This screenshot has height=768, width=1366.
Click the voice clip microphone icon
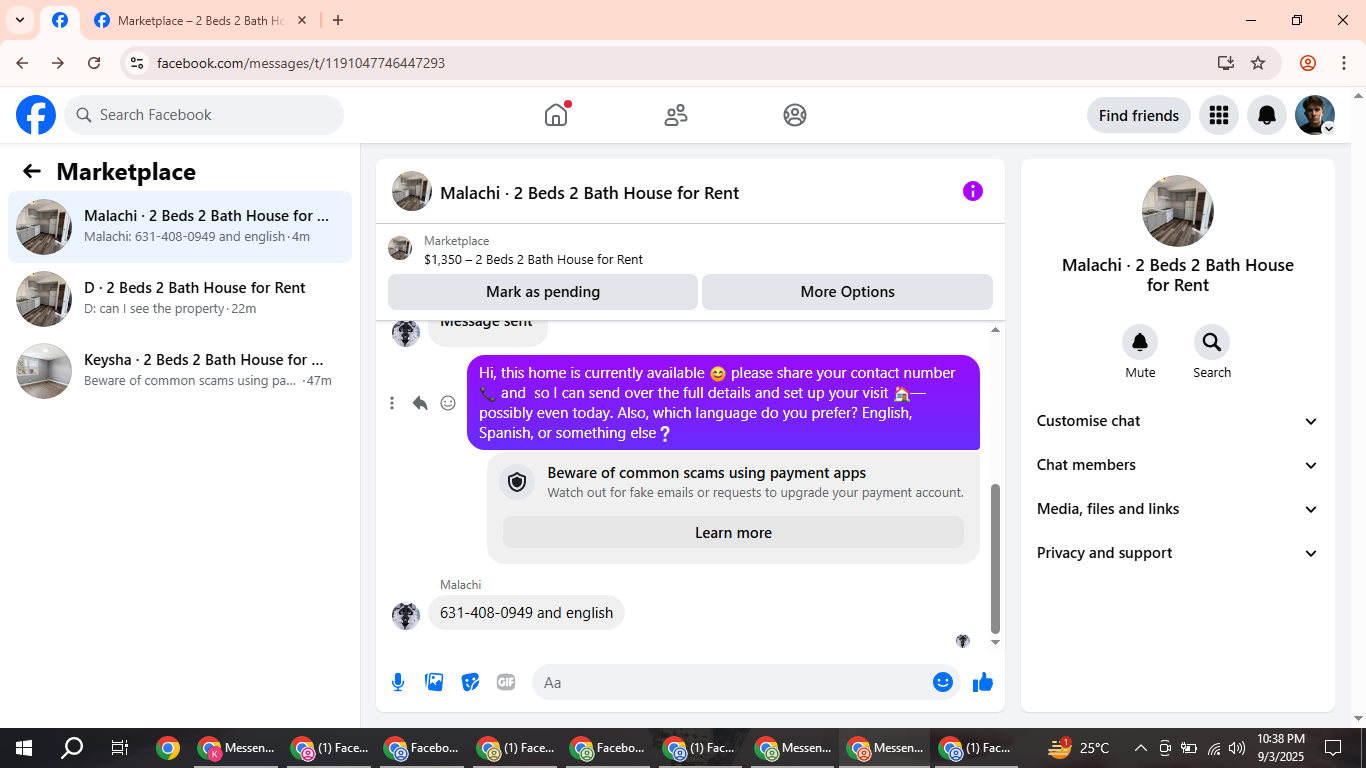(398, 682)
